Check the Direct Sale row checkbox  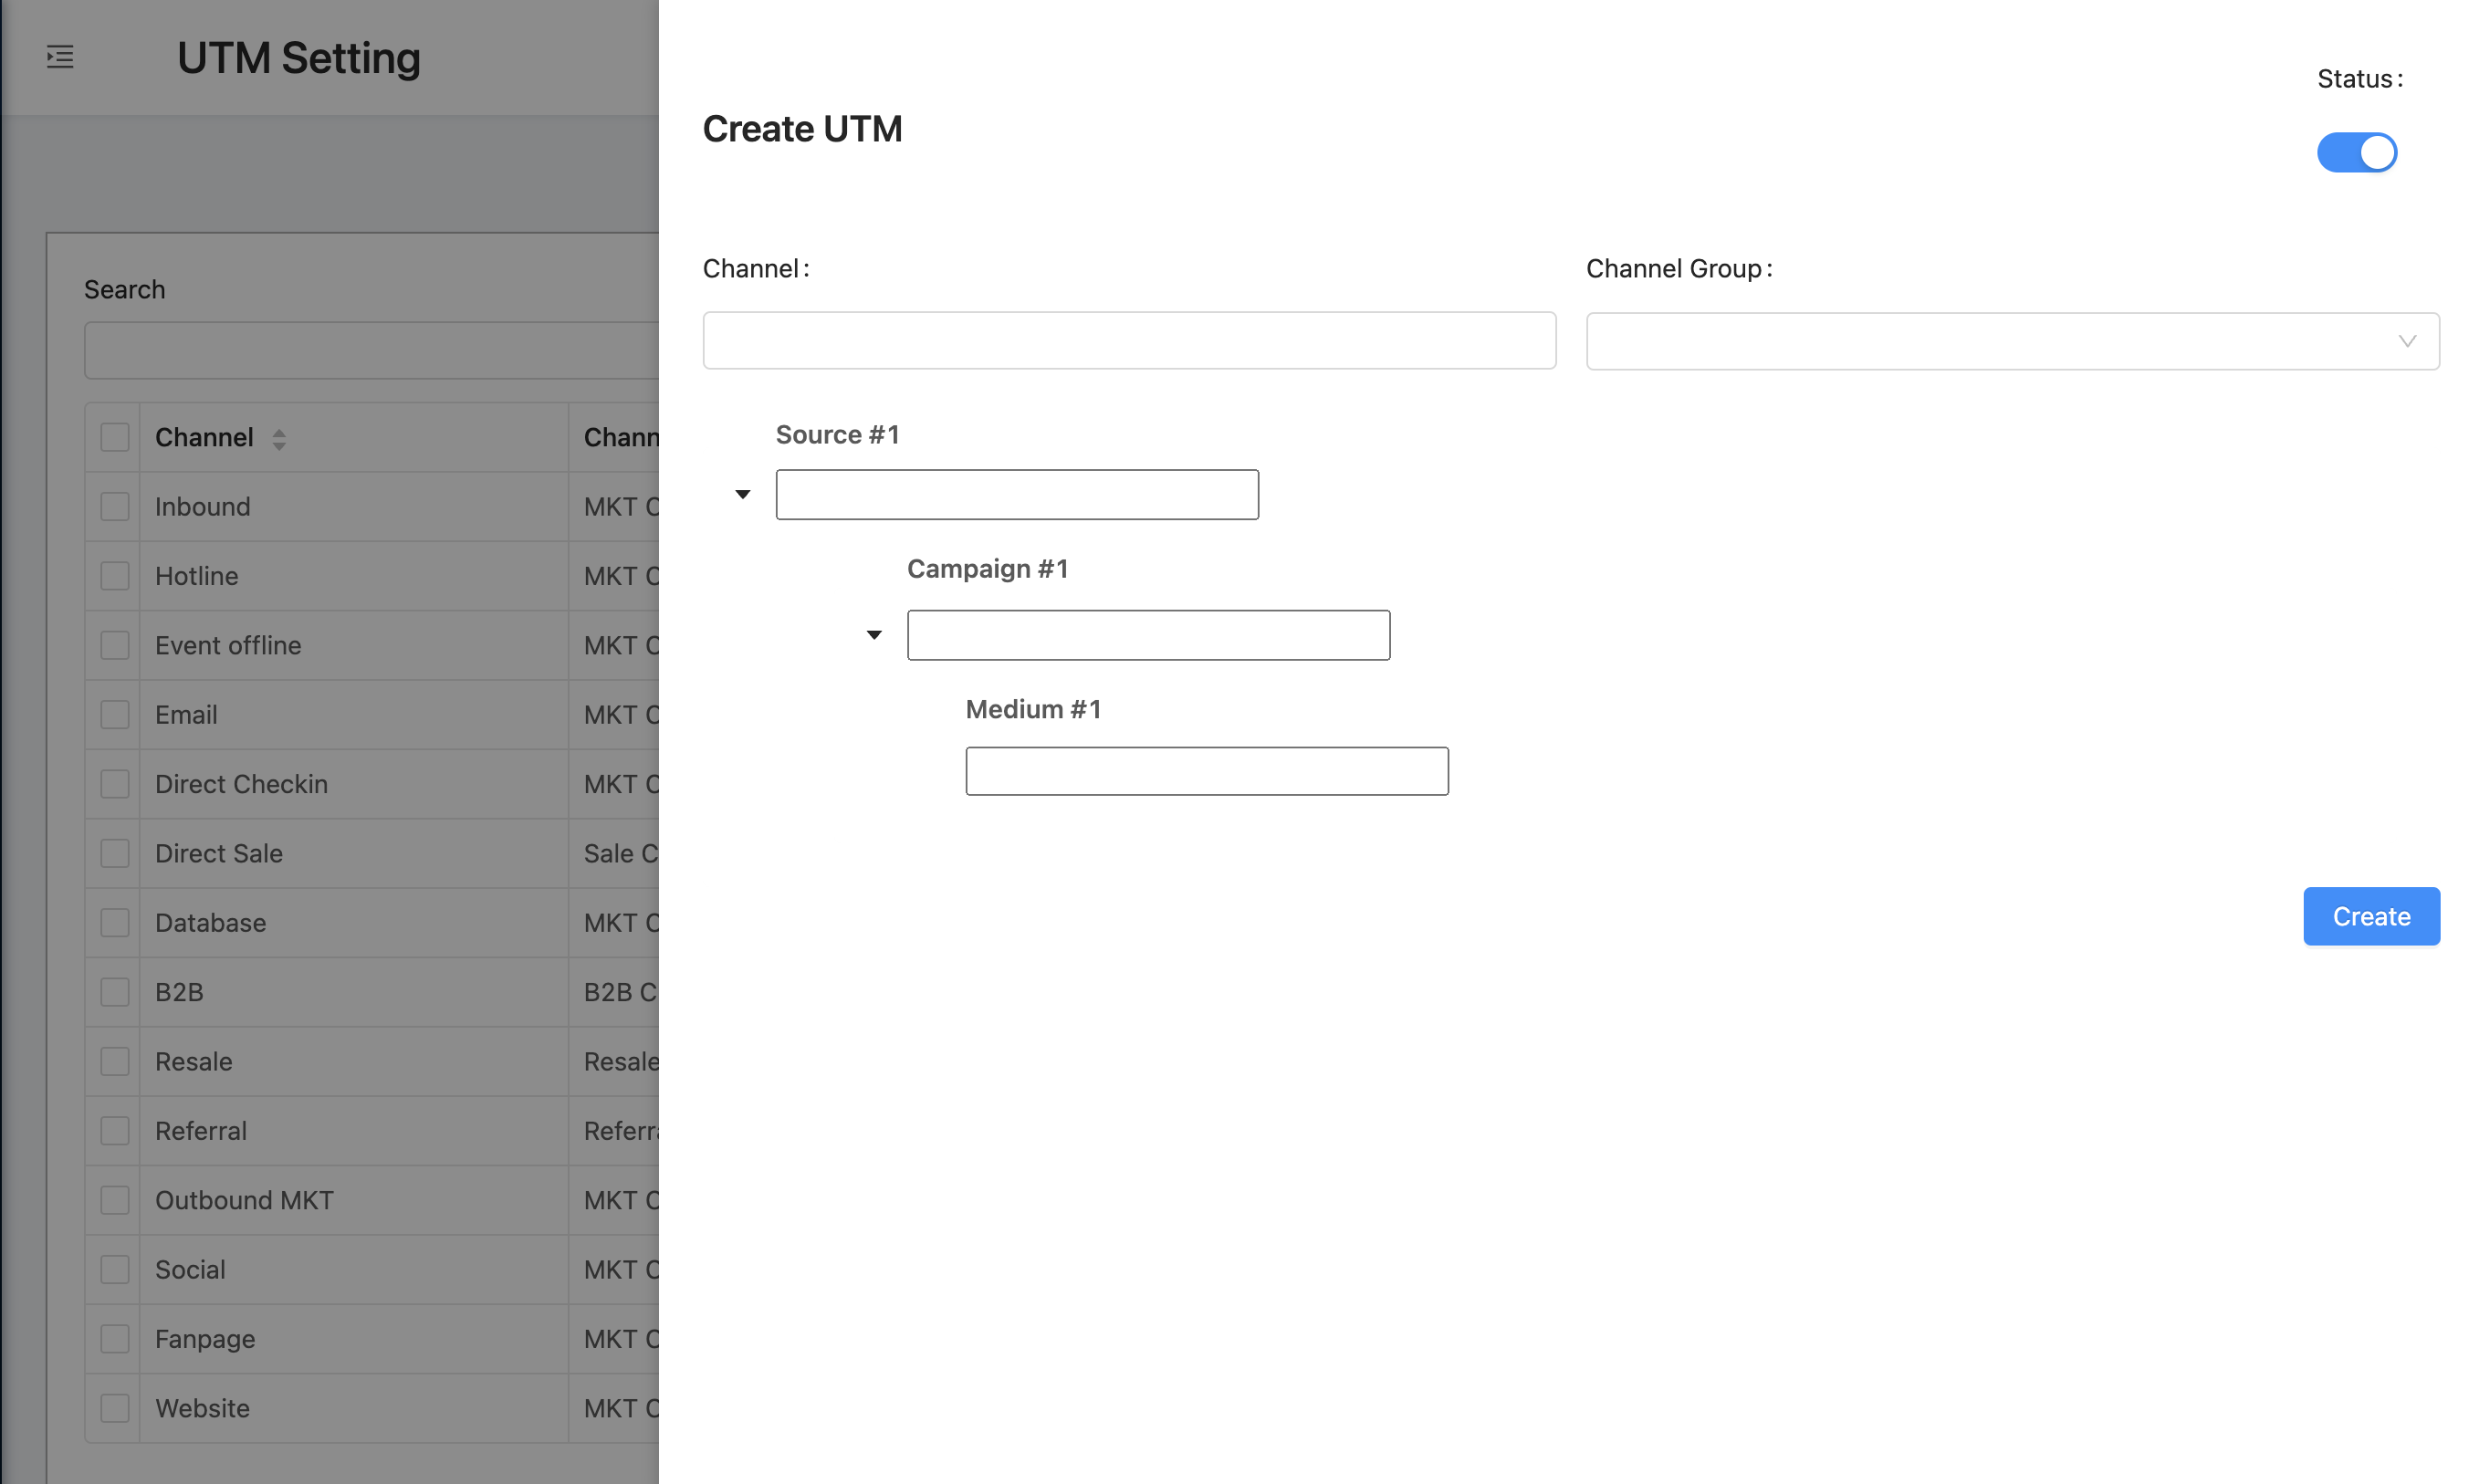(115, 854)
